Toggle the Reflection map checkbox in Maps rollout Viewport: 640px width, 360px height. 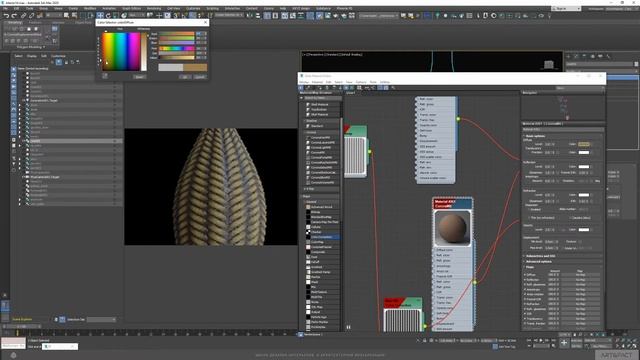click(525, 280)
